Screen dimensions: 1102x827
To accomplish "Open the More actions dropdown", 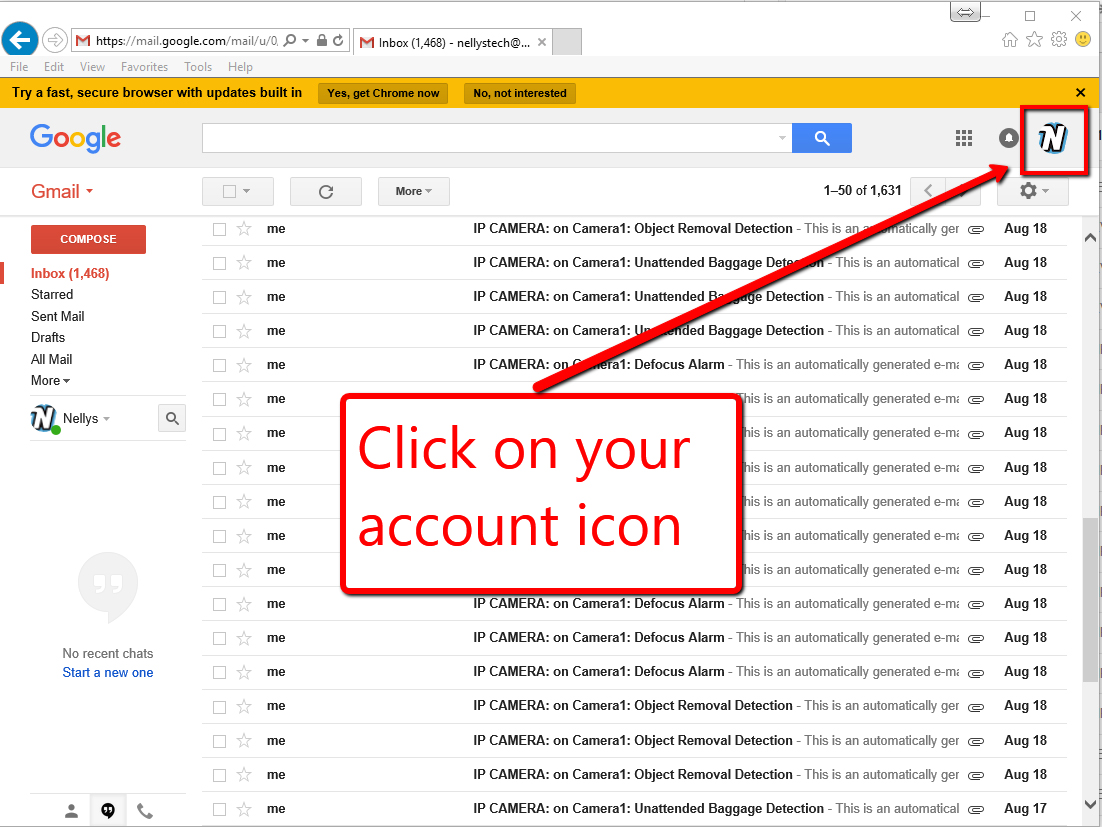I will [413, 191].
